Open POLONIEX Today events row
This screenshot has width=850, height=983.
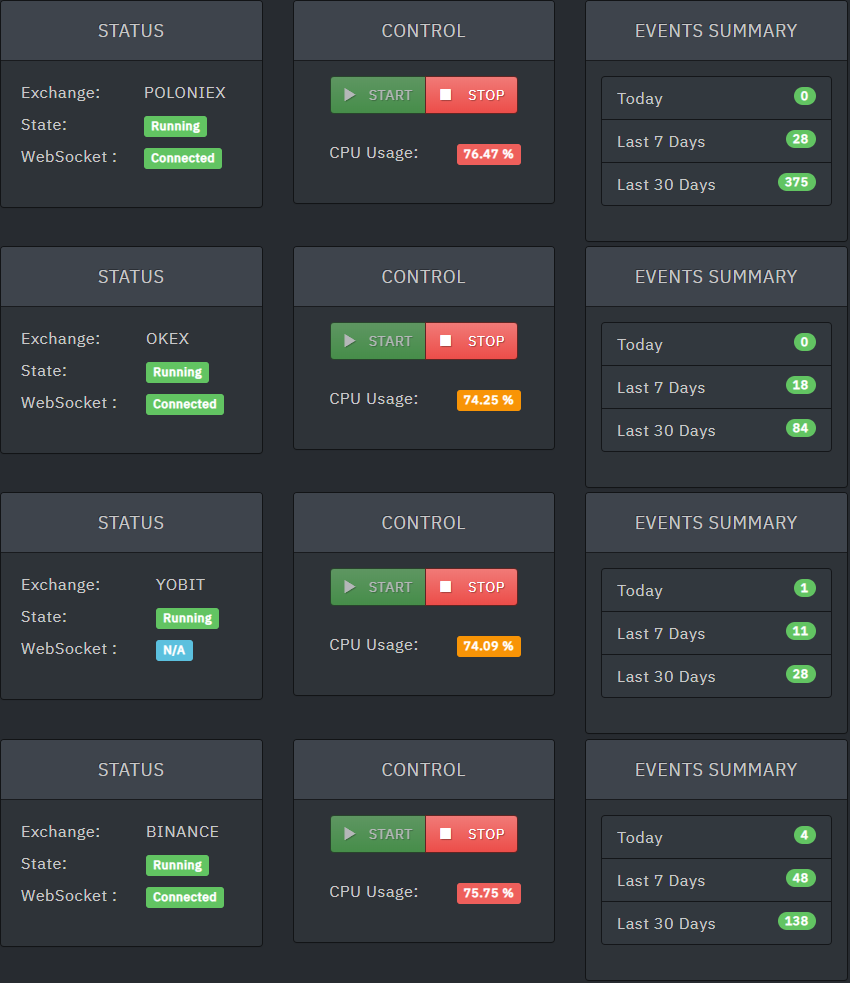coord(716,98)
